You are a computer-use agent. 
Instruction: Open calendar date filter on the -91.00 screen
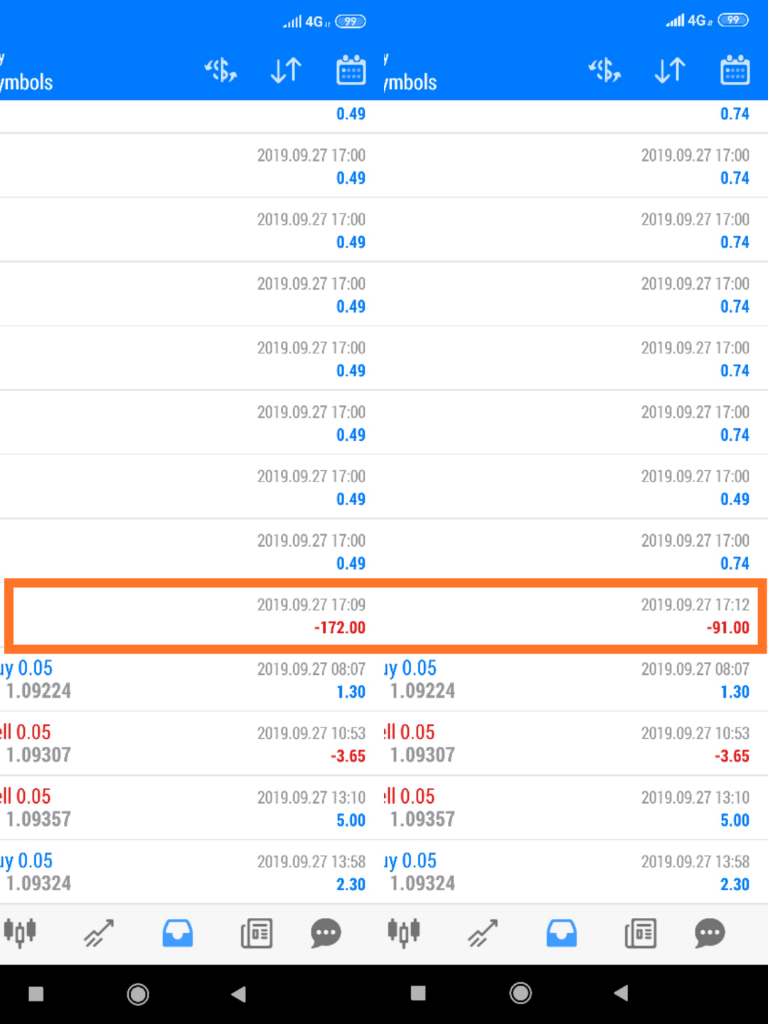pyautogui.click(x=735, y=71)
